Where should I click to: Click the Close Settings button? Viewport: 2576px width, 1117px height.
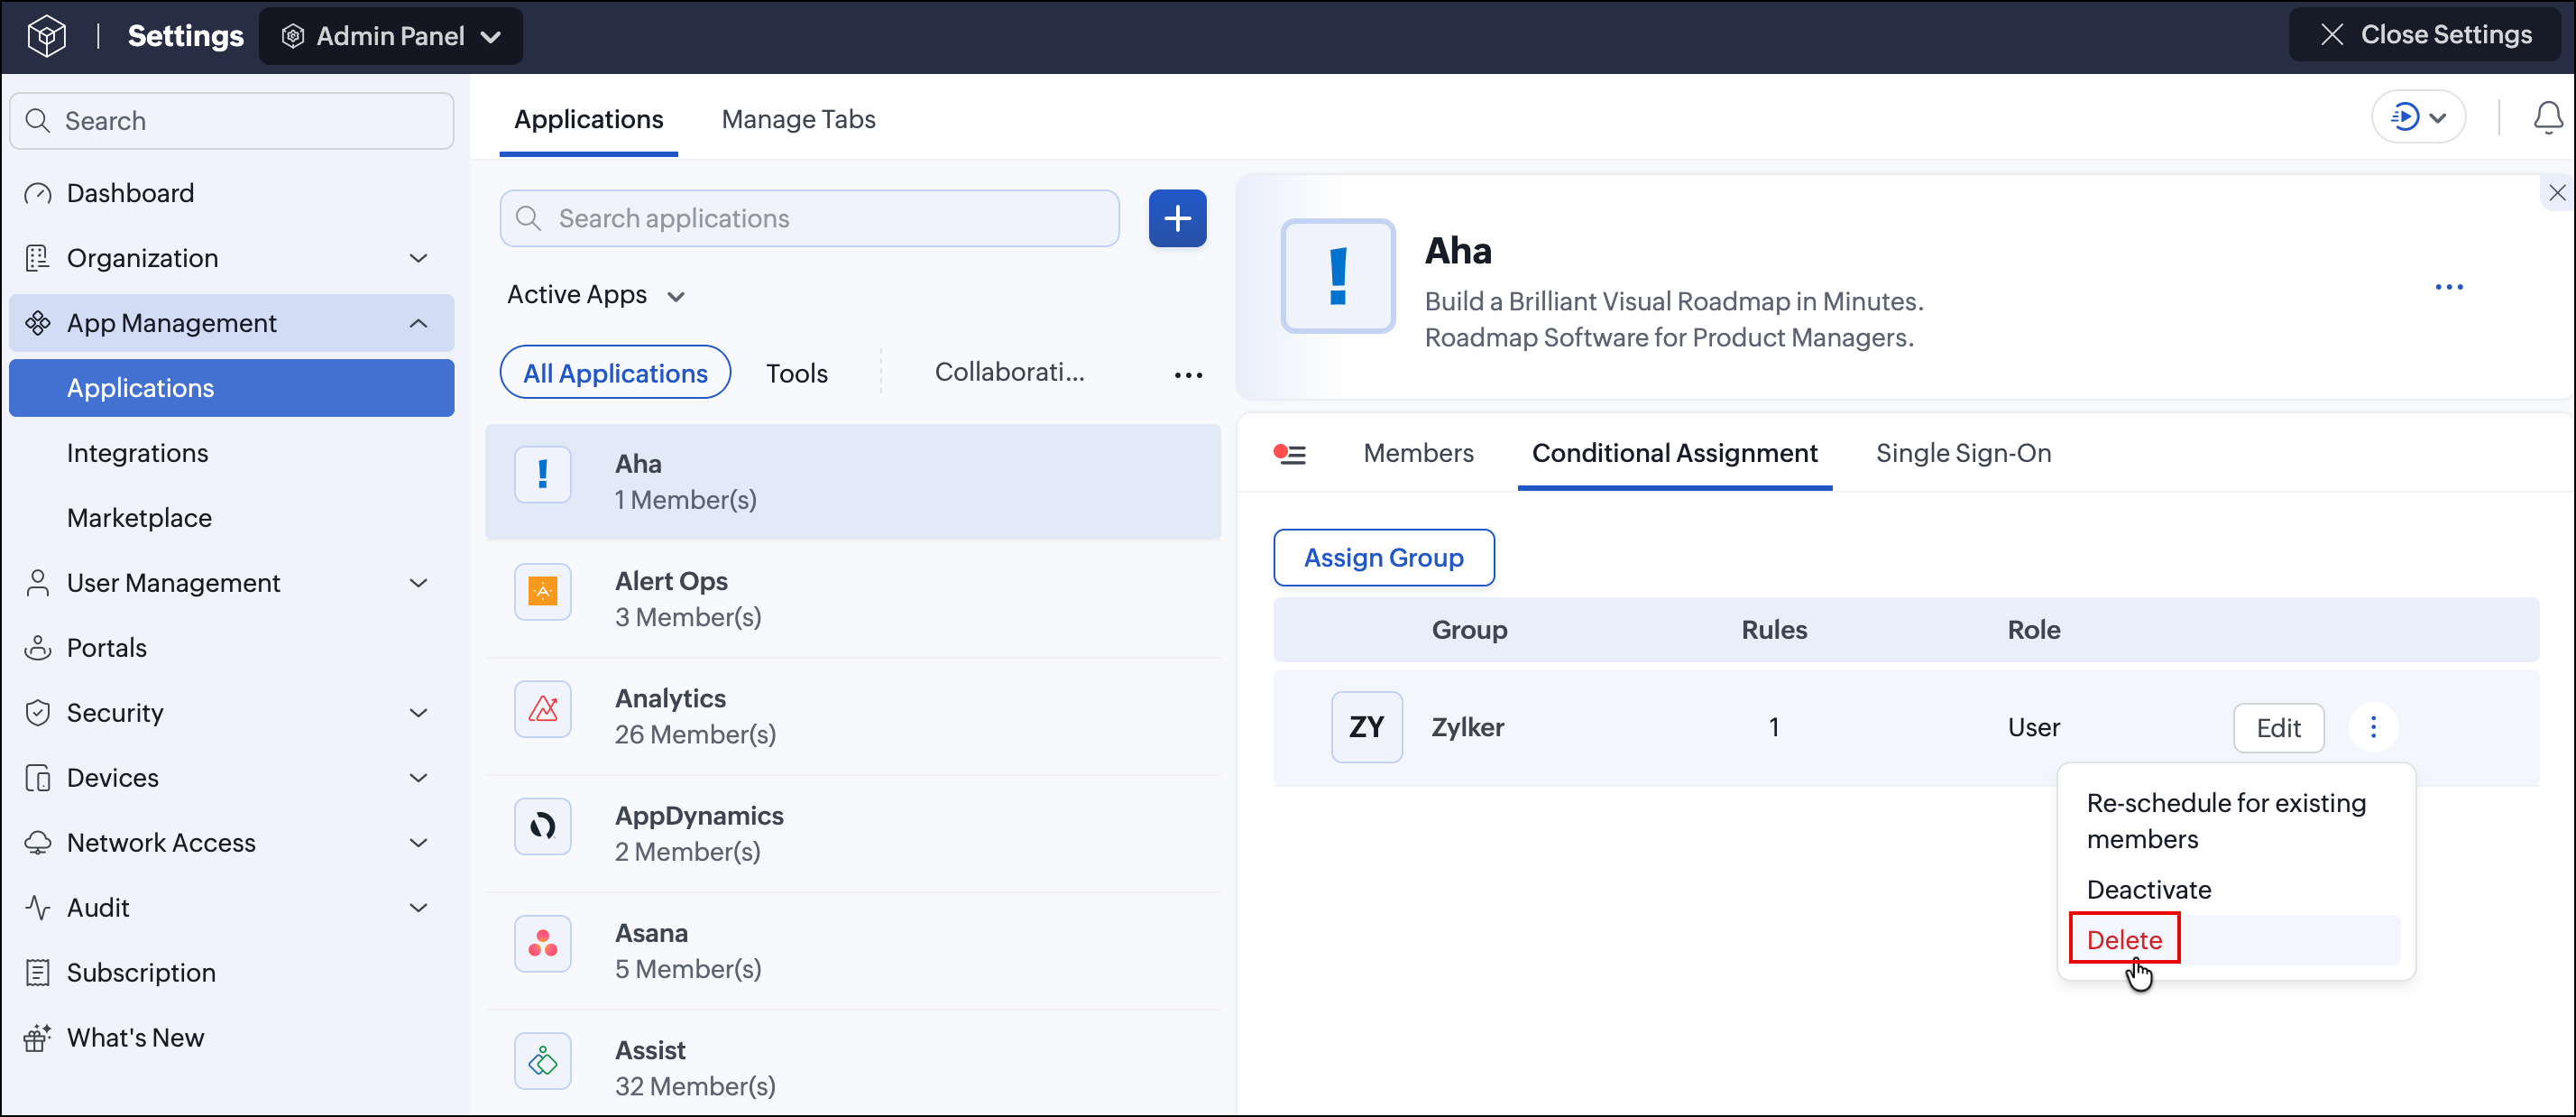2426,35
